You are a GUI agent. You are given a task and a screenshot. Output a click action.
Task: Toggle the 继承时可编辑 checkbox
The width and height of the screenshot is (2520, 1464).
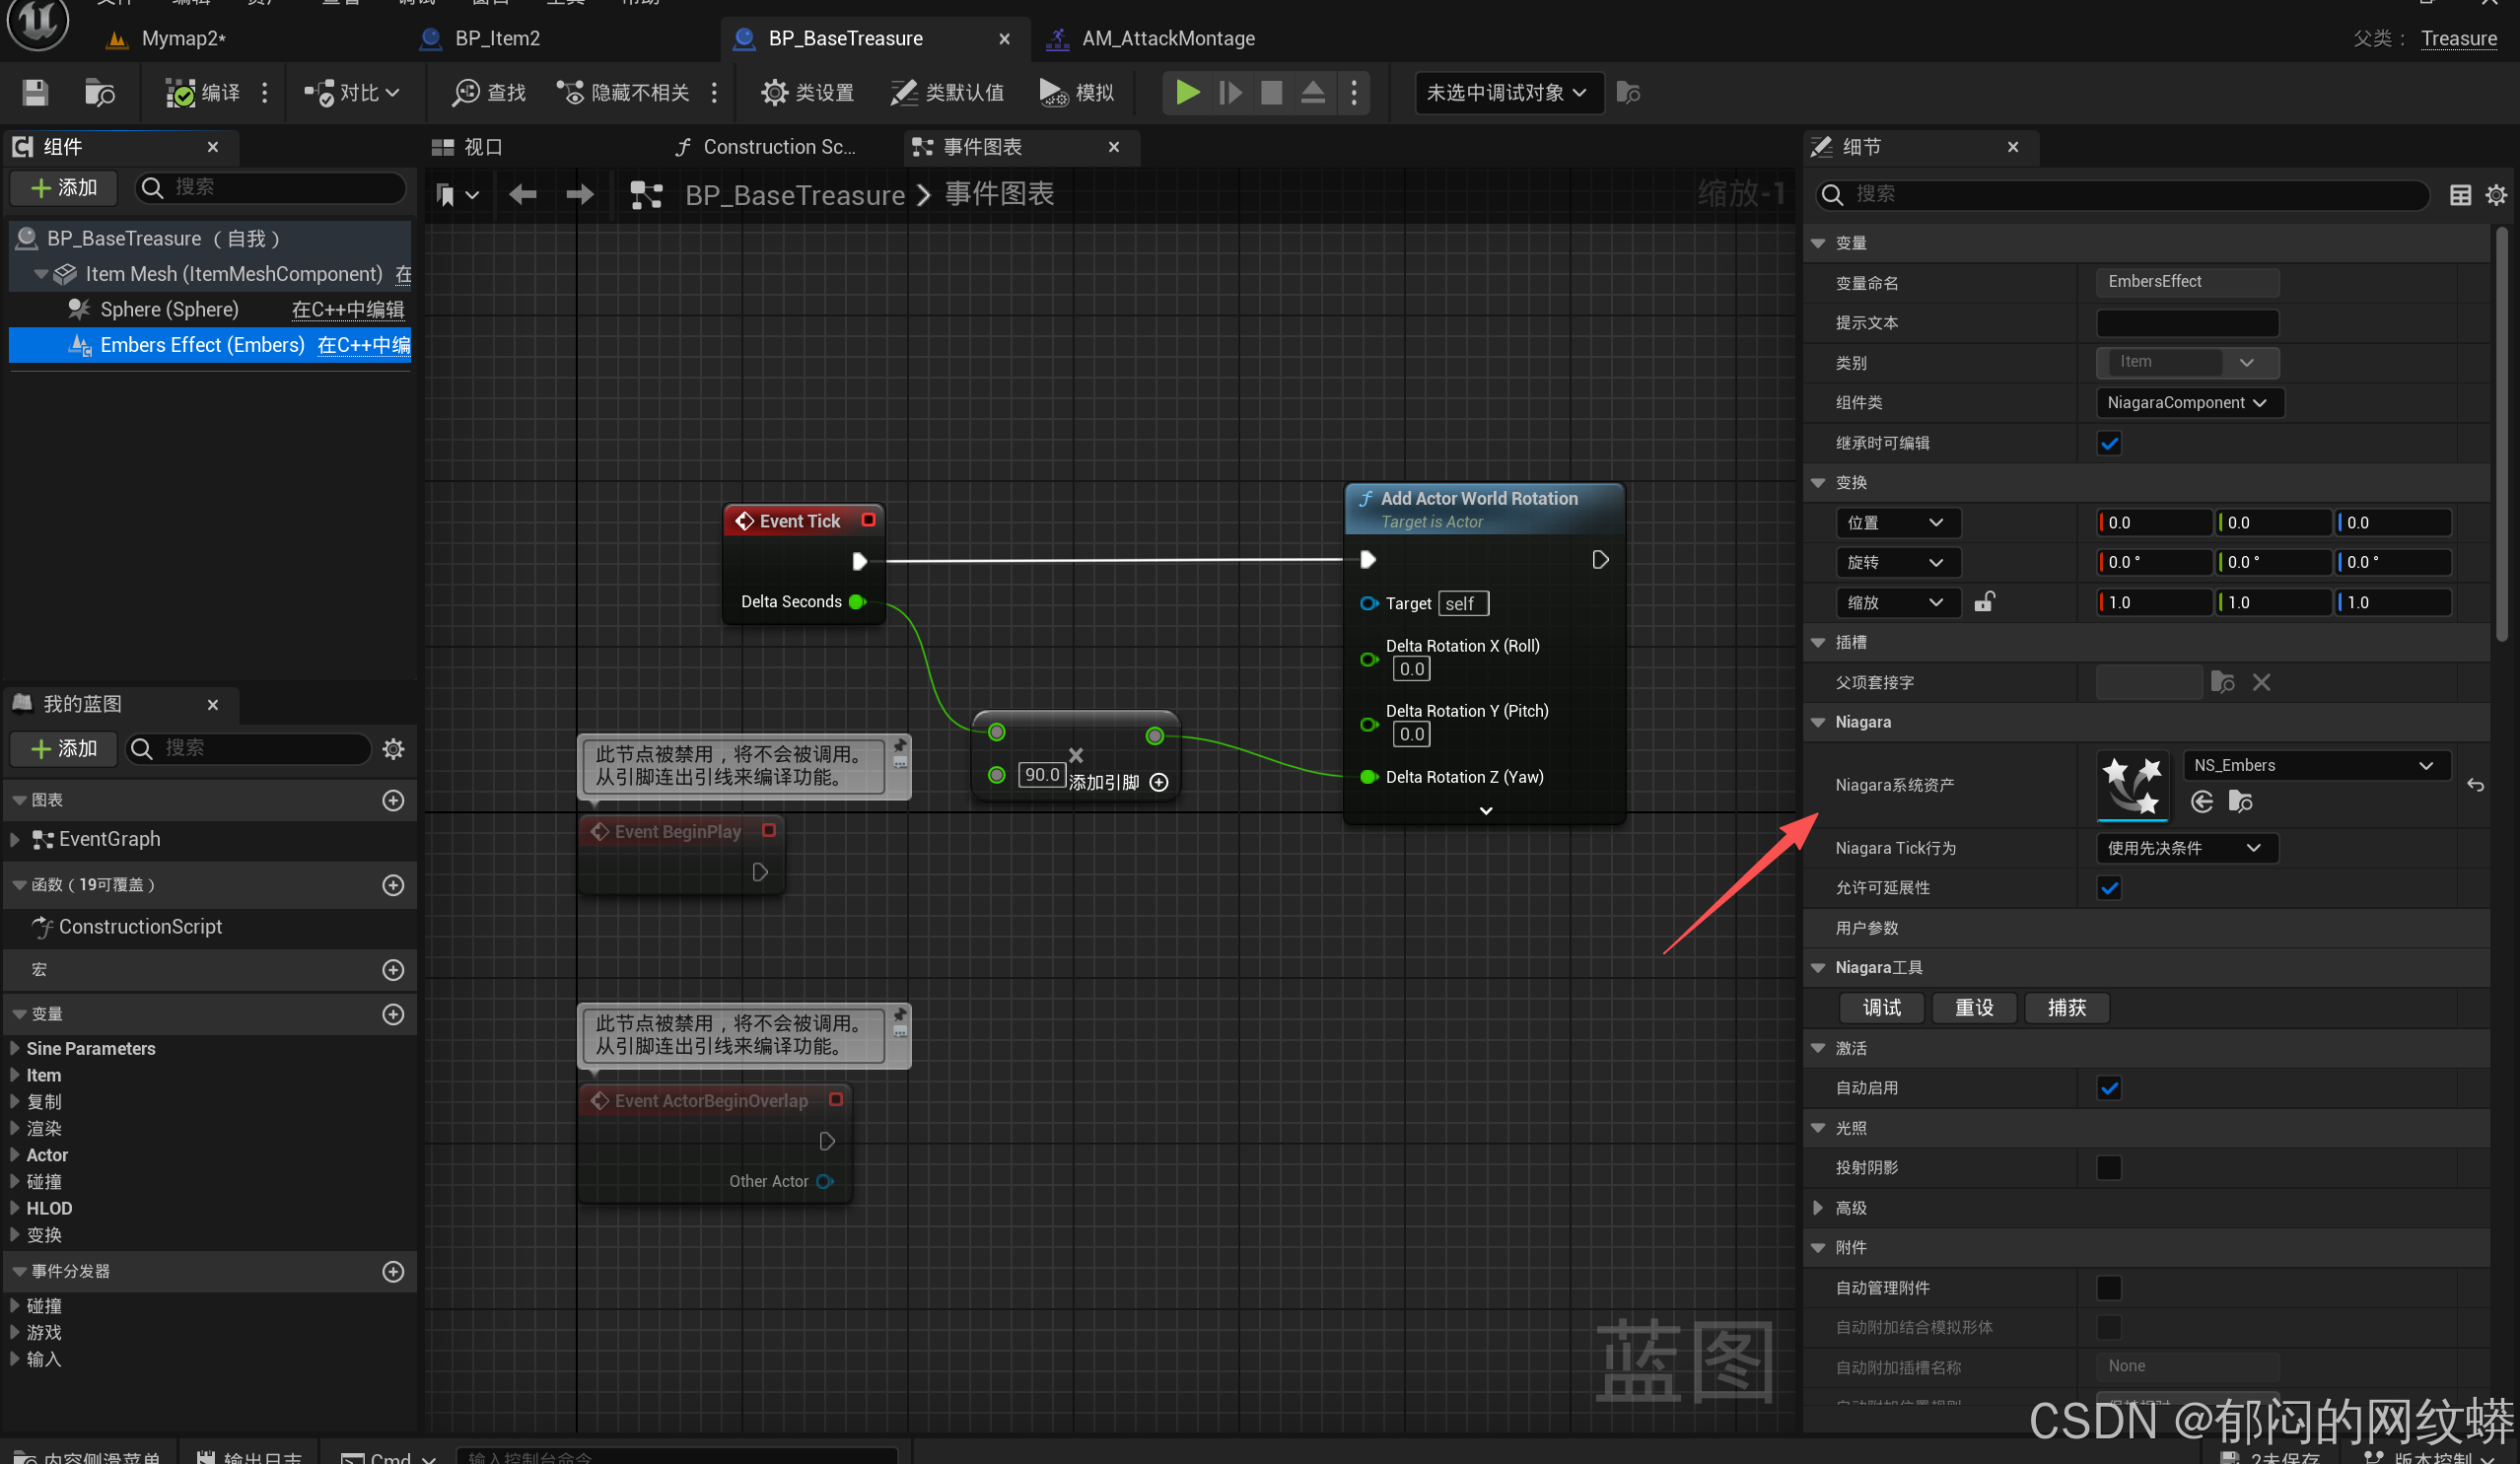coord(2109,443)
